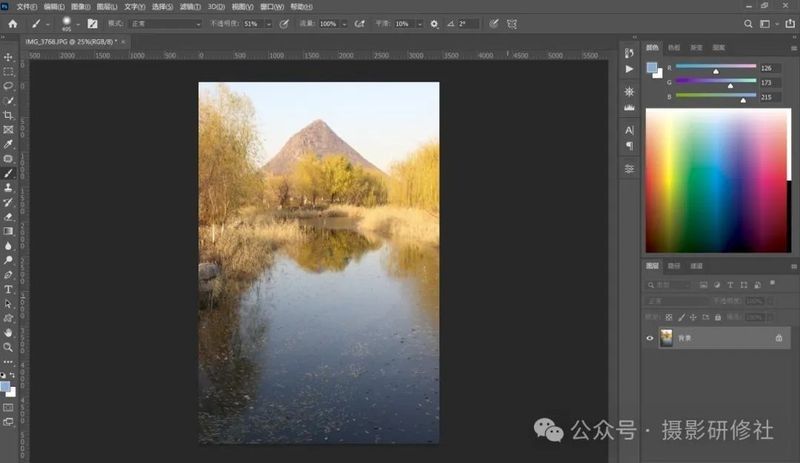Screen dimensions: 800x463
Task: Open the 3D menu
Action: pyautogui.click(x=216, y=7)
